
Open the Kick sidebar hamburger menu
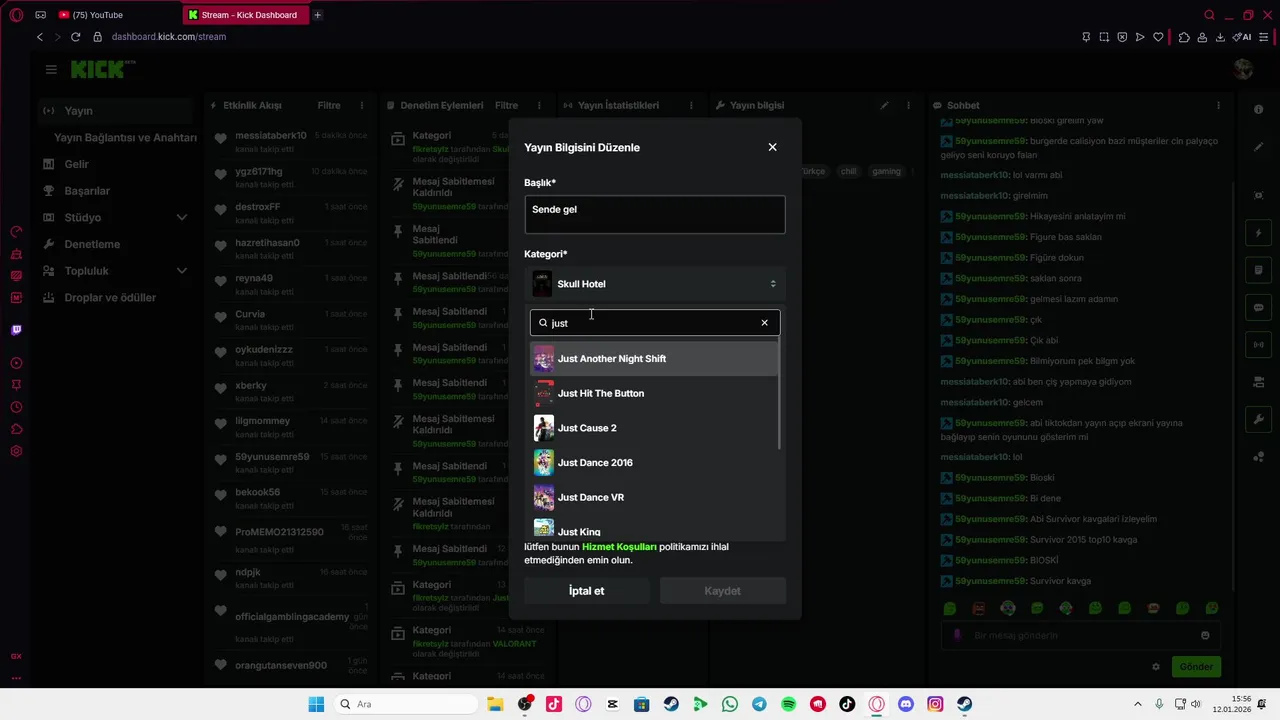51,69
